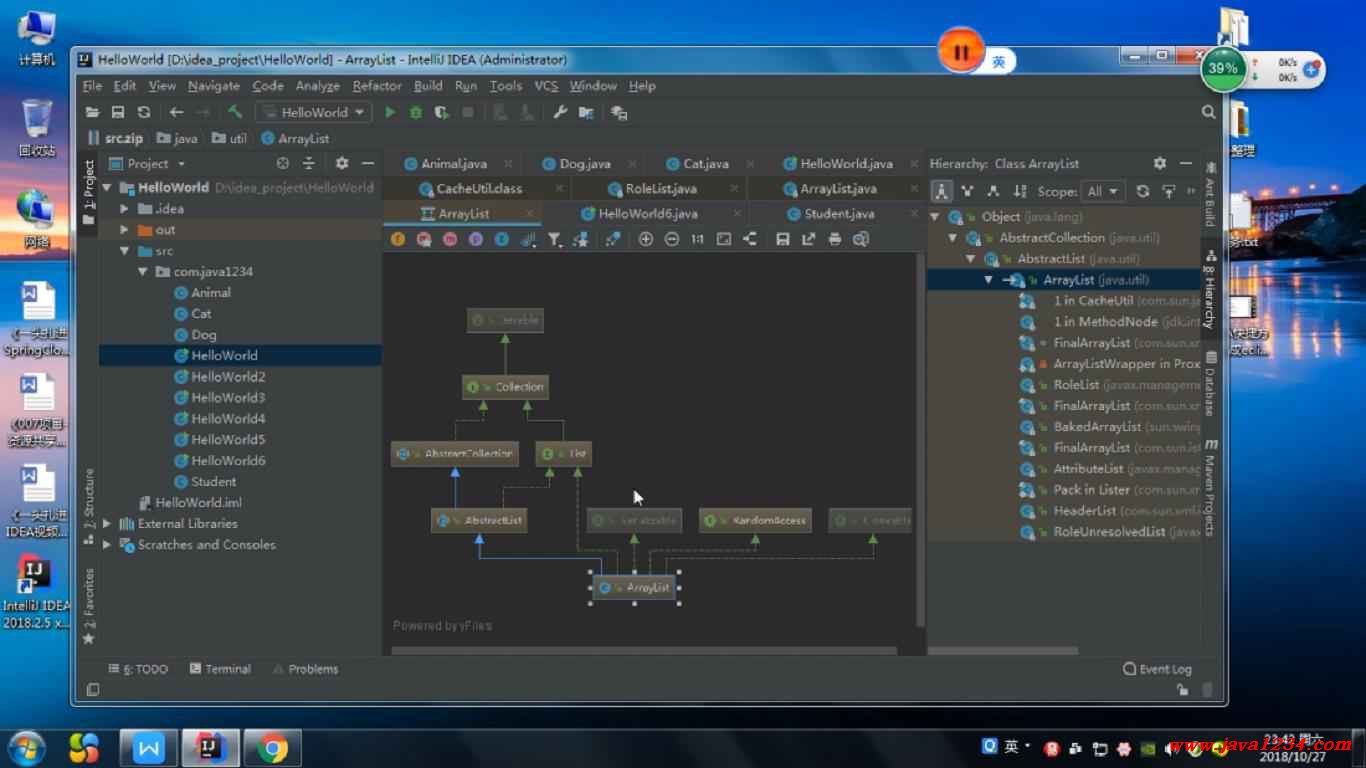Select HelloWorld3 in Project tree
Image resolution: width=1366 pixels, height=768 pixels.
click(x=228, y=397)
